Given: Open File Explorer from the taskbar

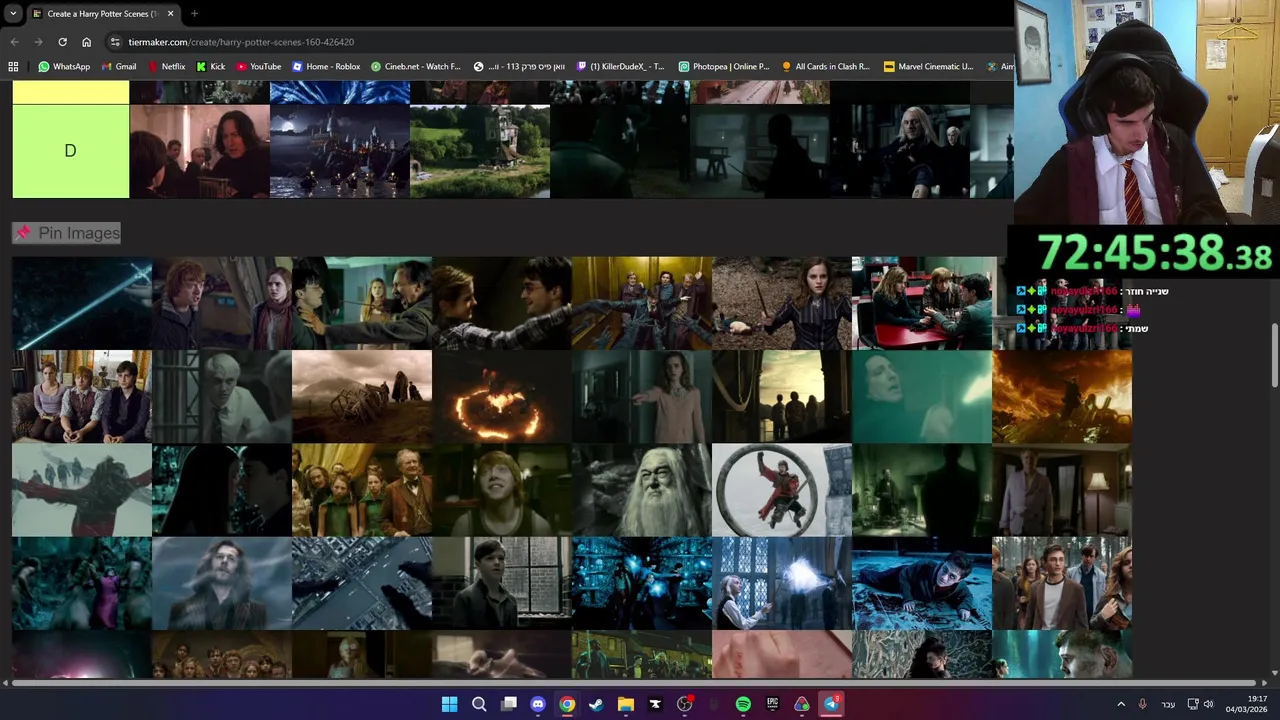Looking at the screenshot, I should [626, 704].
